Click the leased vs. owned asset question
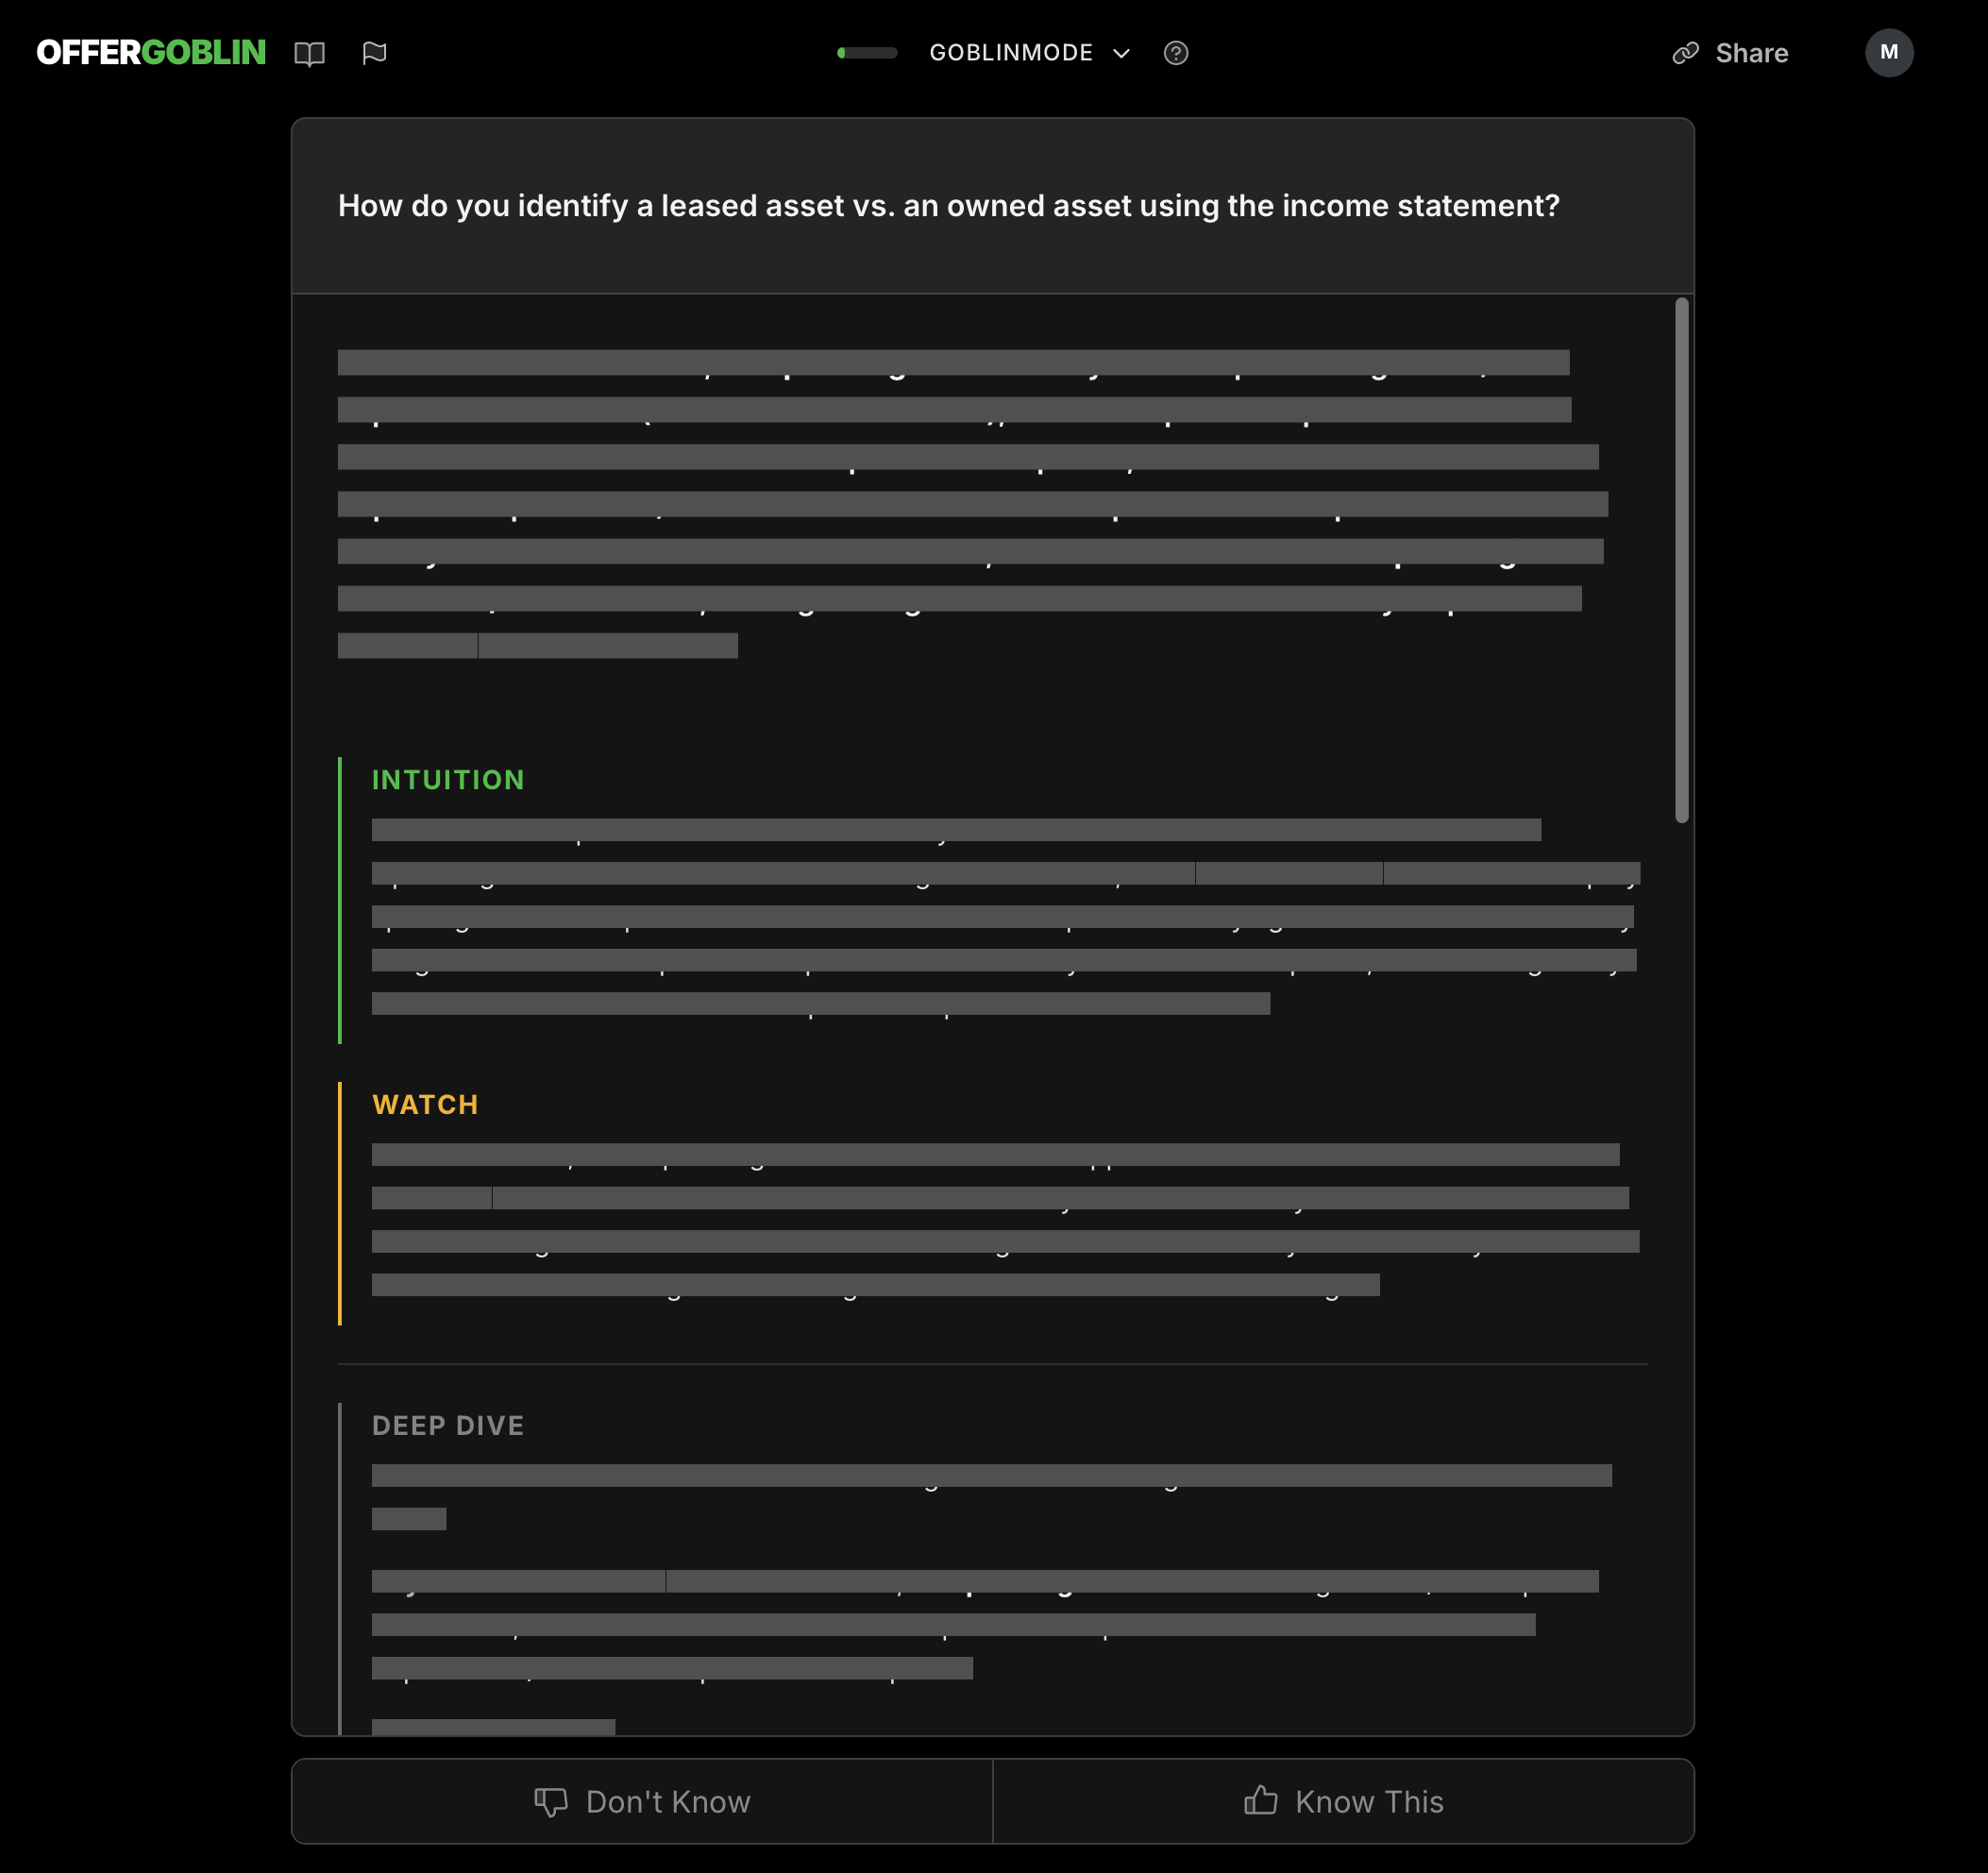 pyautogui.click(x=948, y=206)
